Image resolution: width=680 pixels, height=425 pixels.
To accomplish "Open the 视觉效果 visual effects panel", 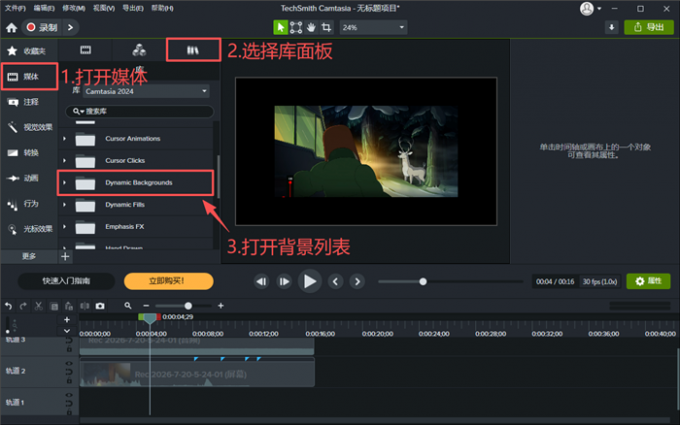I will coord(29,127).
